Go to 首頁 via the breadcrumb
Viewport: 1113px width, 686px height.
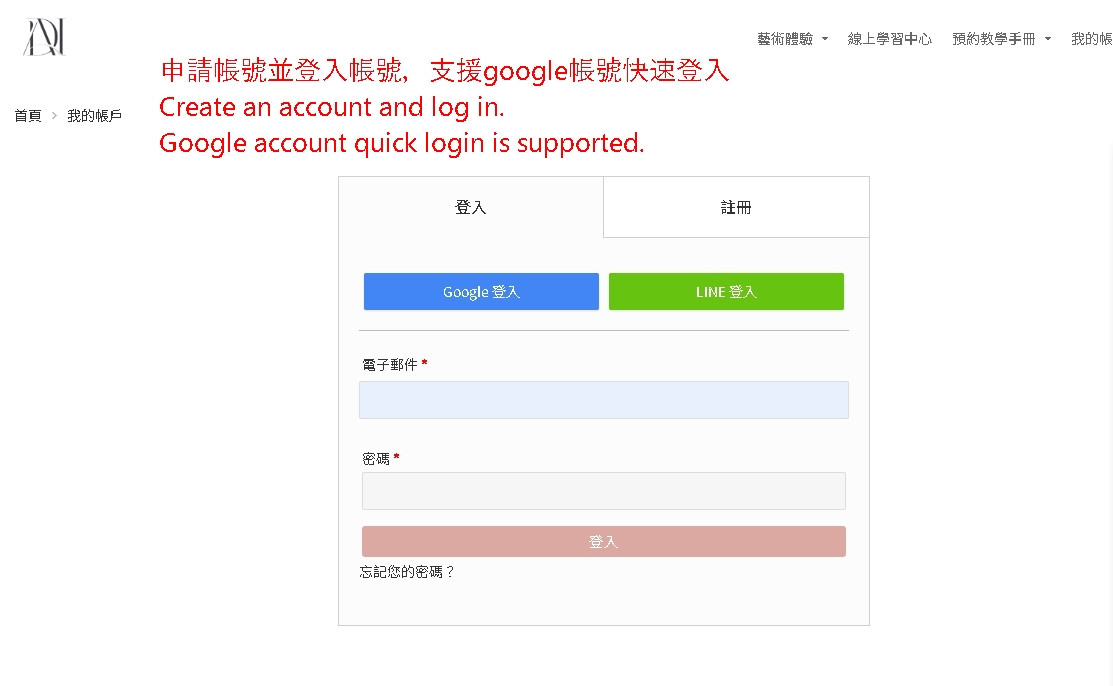28,116
